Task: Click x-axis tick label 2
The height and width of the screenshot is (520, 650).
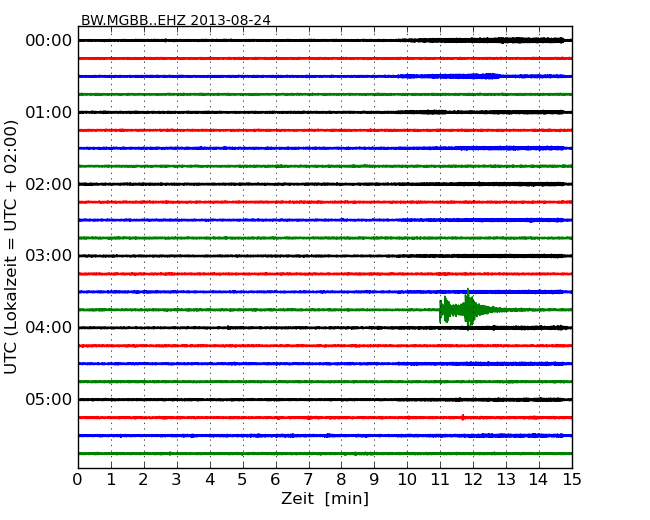Action: coord(143,480)
